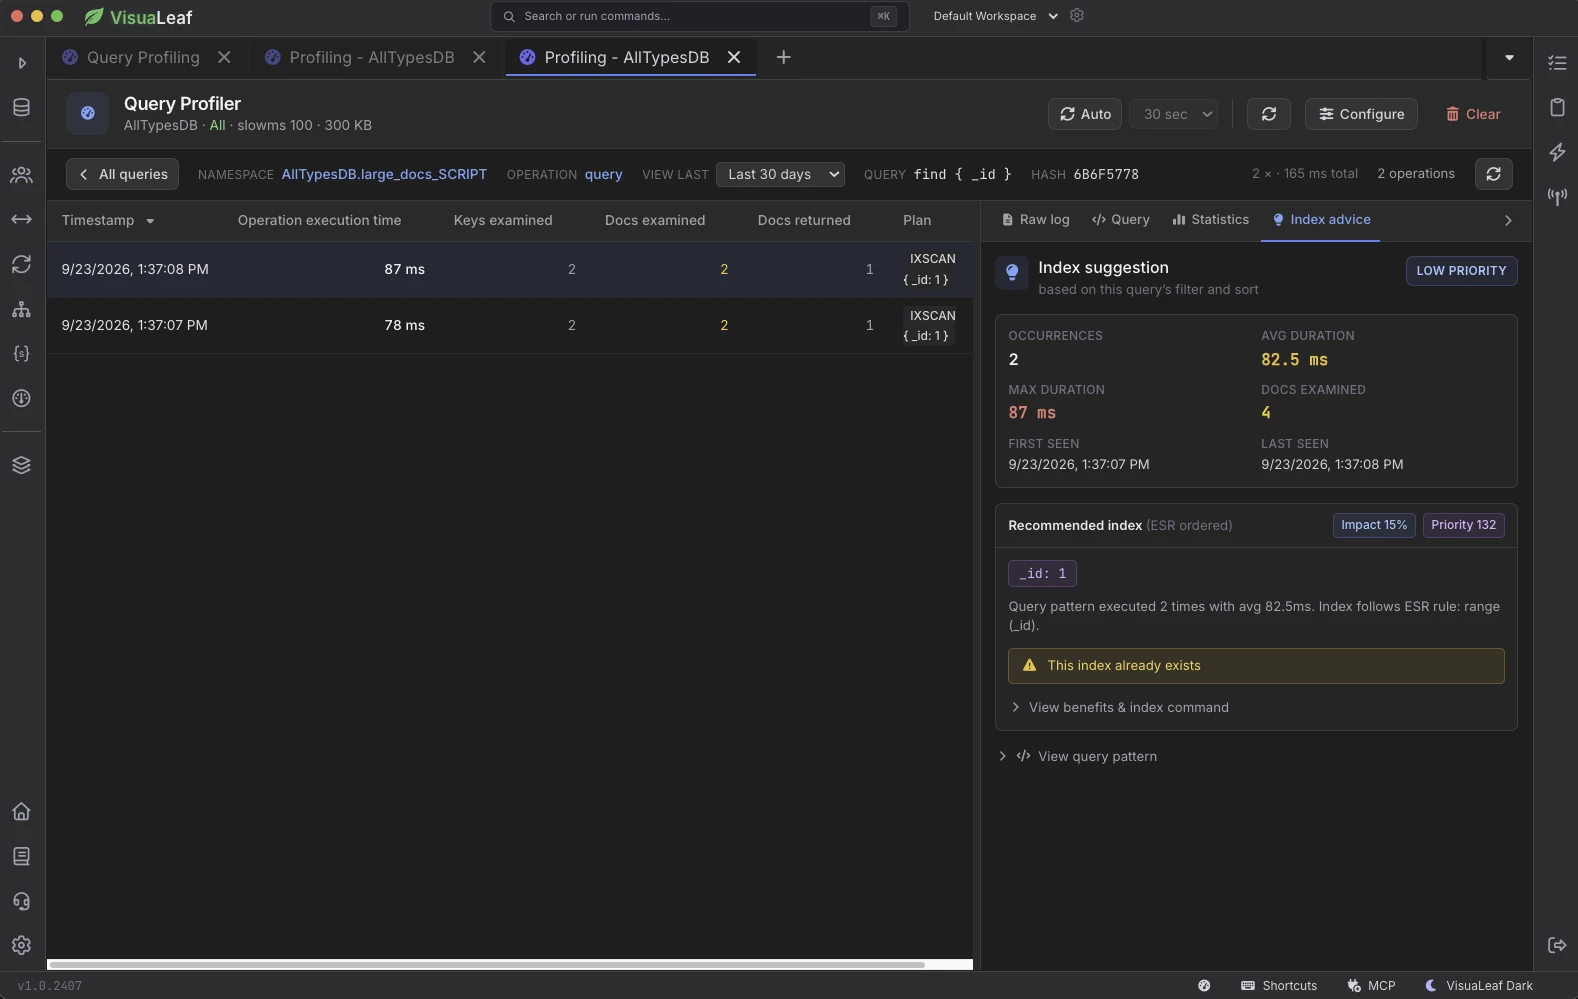Click the refresh icon next to Configure
The image size is (1578, 999).
(x=1269, y=114)
